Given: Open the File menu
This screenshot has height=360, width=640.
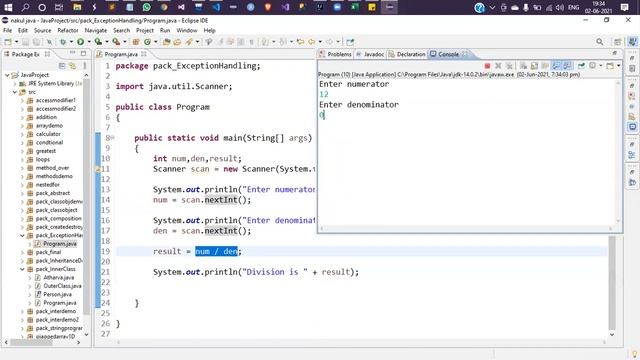Looking at the screenshot, I should [7, 31].
